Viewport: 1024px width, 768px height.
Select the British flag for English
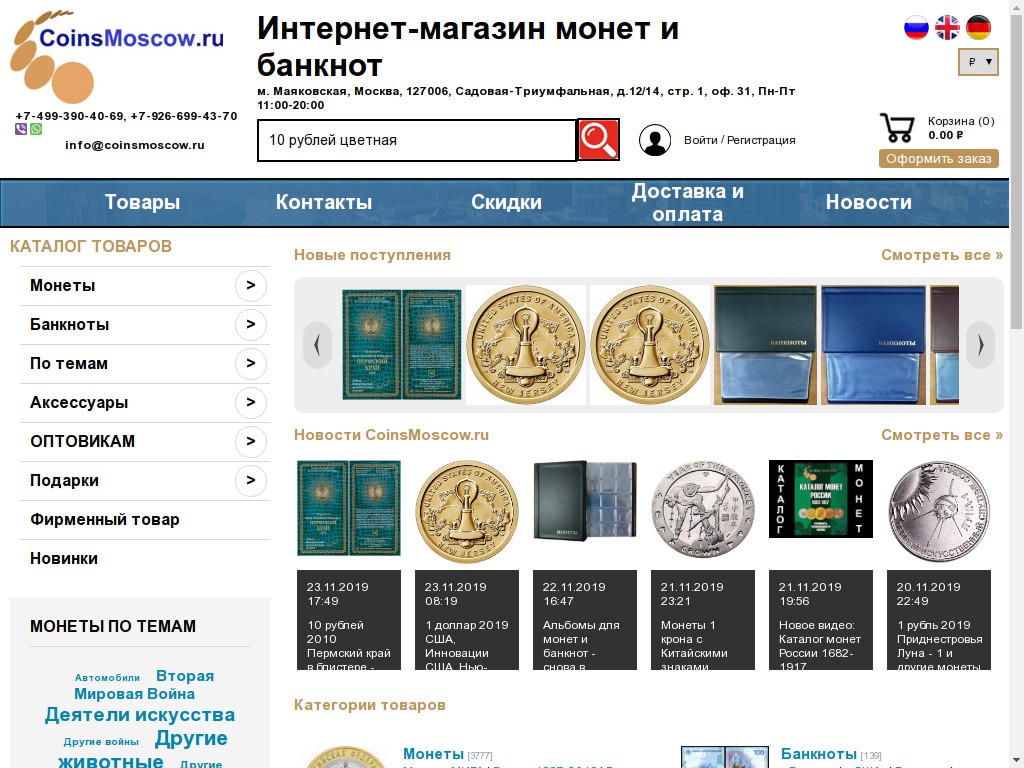pos(947,28)
